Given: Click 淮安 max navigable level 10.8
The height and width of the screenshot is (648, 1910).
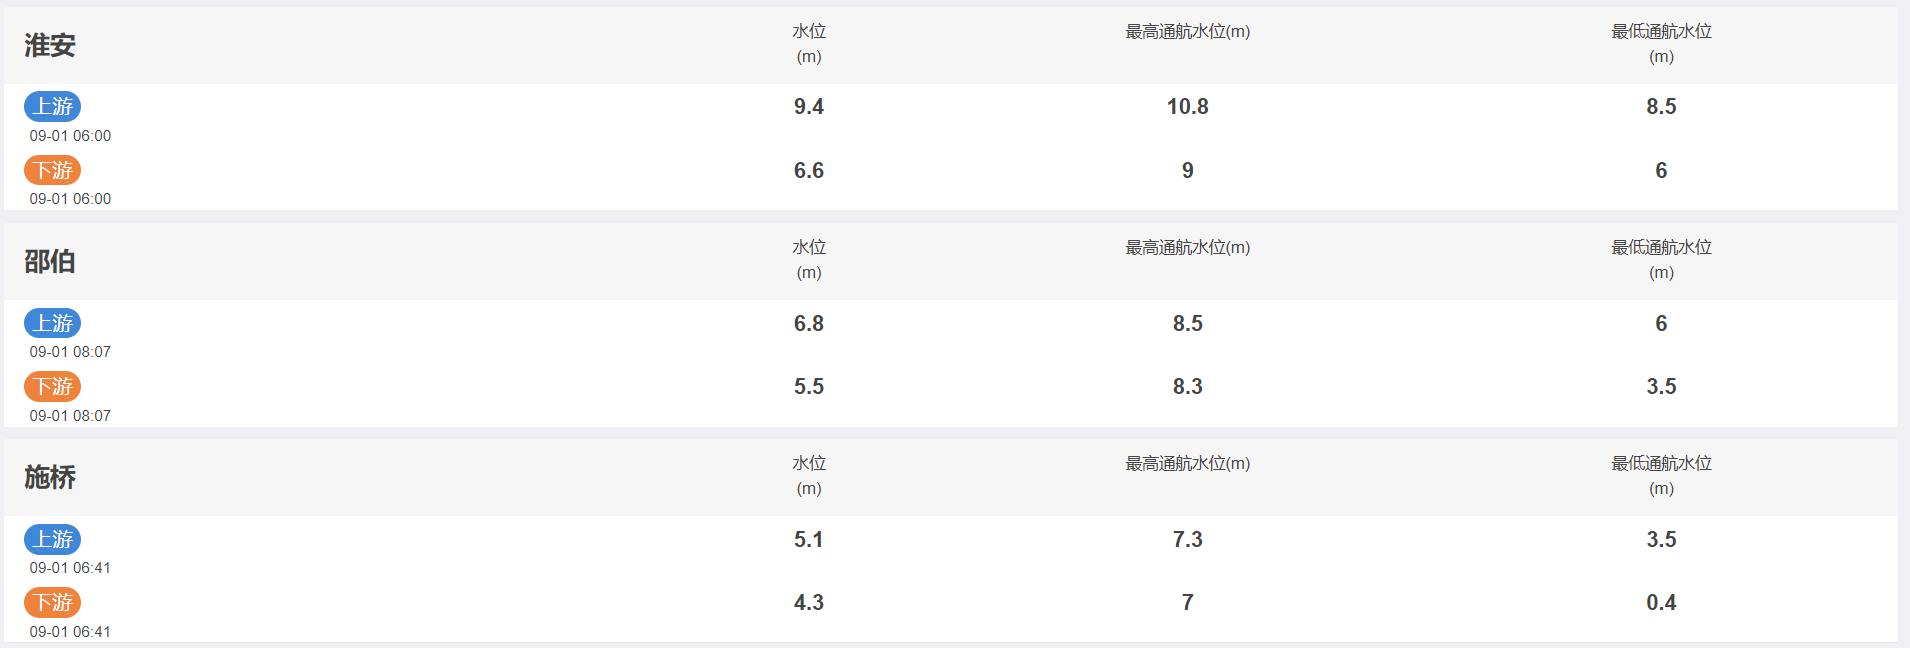Looking at the screenshot, I should click(x=1187, y=107).
